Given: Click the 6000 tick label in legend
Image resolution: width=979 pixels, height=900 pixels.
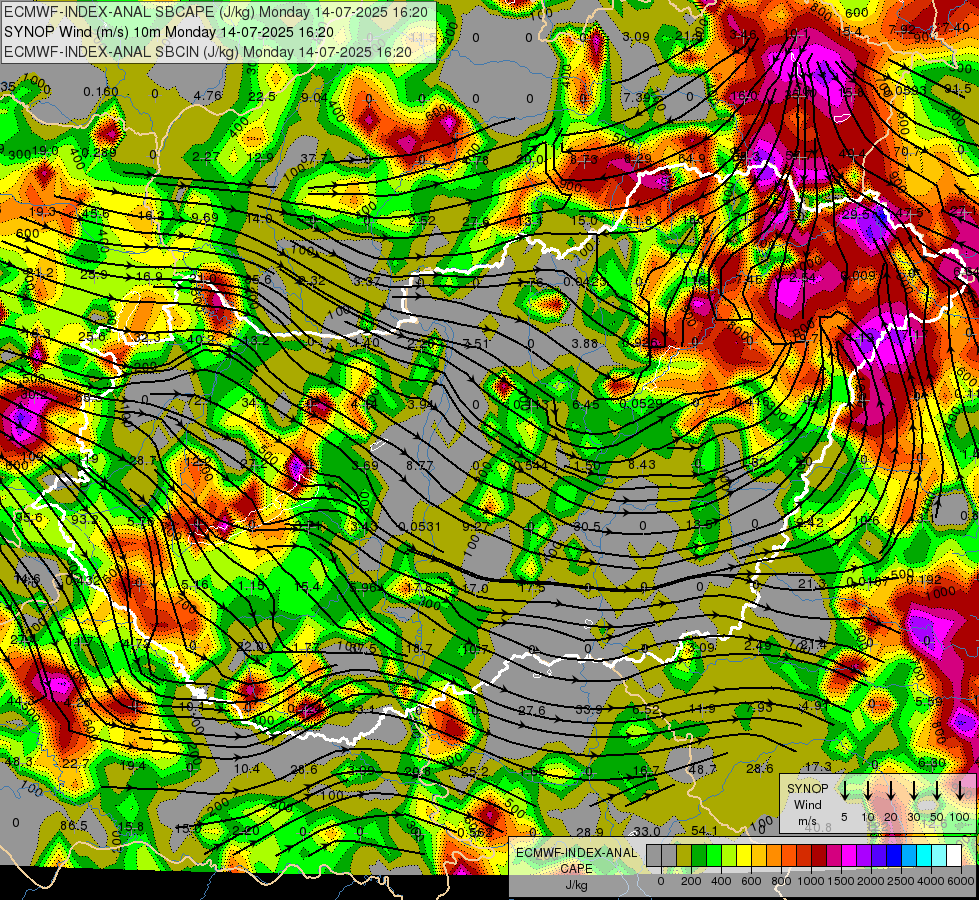Looking at the screenshot, I should pos(962,881).
